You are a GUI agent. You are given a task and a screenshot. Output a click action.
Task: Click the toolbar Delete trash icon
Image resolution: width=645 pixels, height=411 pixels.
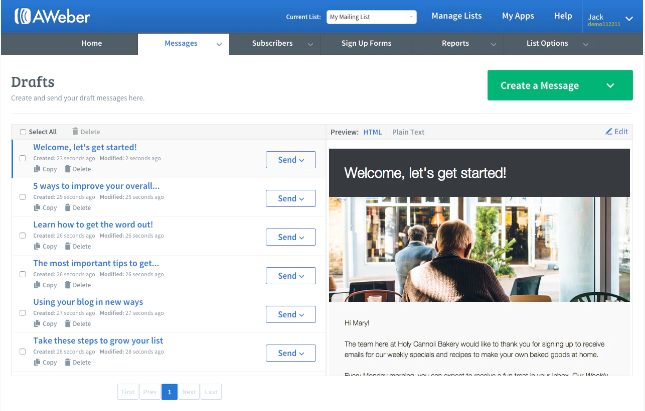tap(75, 132)
